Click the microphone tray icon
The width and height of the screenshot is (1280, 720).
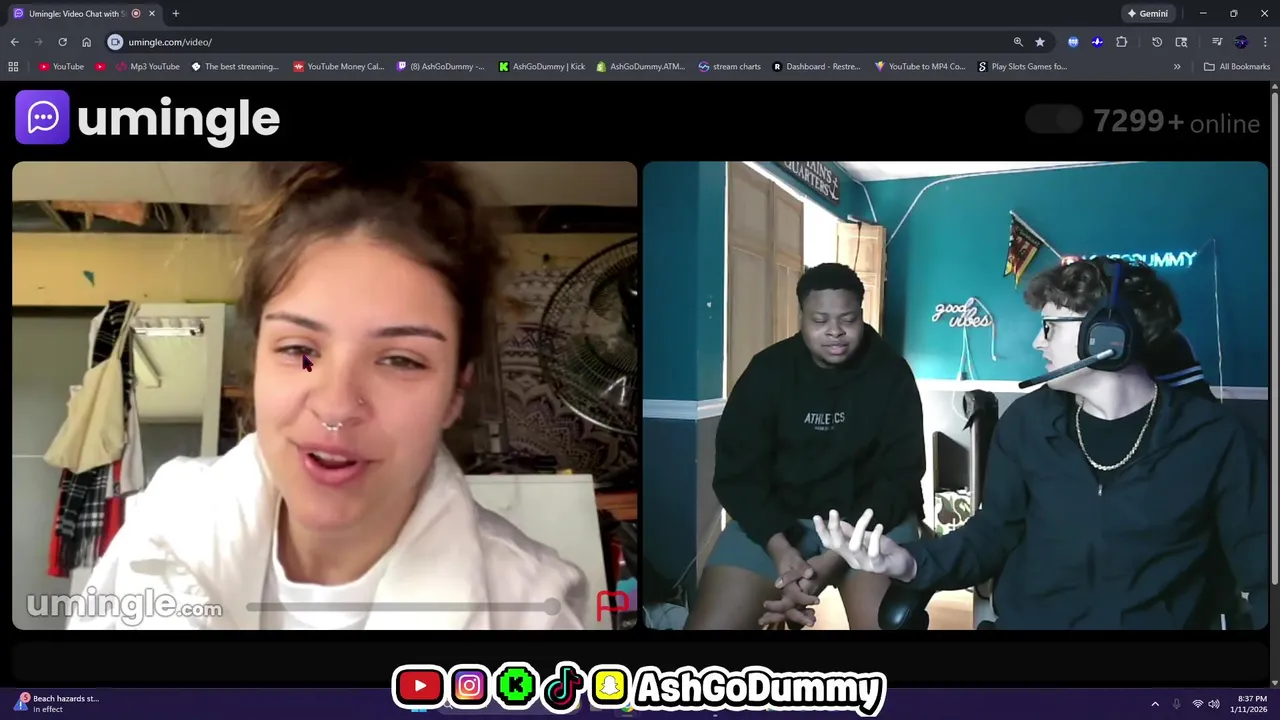[x=1176, y=704]
